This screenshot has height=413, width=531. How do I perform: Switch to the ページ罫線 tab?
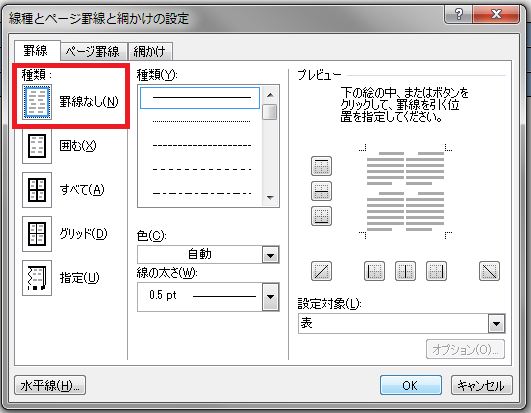[92, 52]
